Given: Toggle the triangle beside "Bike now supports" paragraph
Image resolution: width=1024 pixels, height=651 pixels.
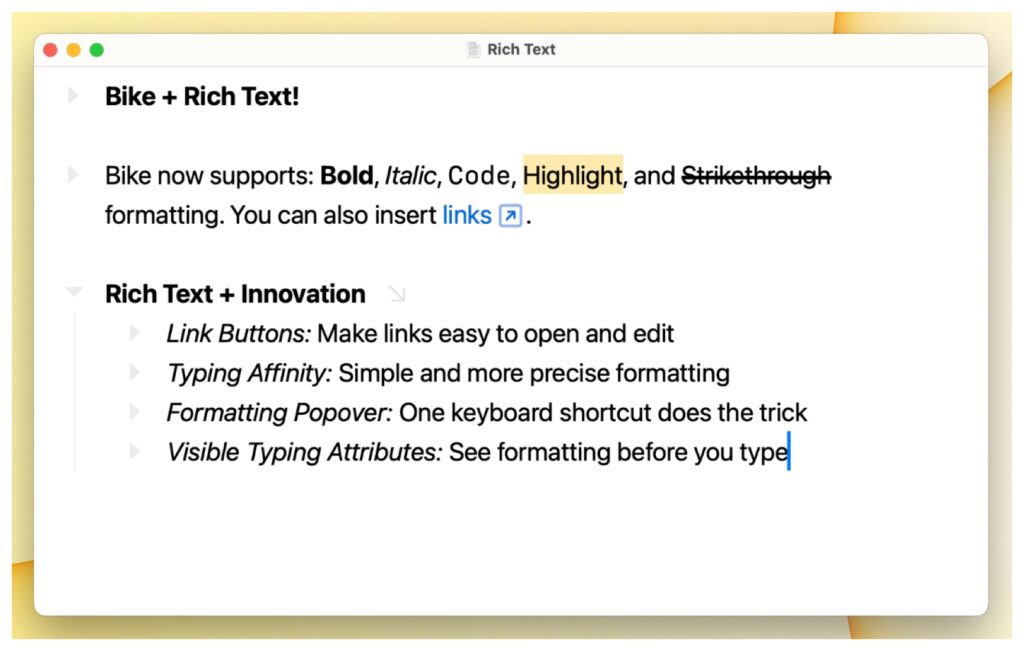Looking at the screenshot, I should point(73,175).
